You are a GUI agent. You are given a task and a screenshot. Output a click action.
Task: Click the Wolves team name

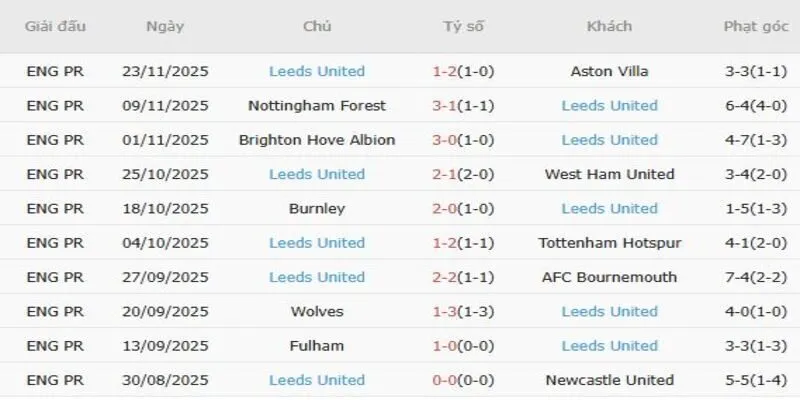pyautogui.click(x=317, y=311)
